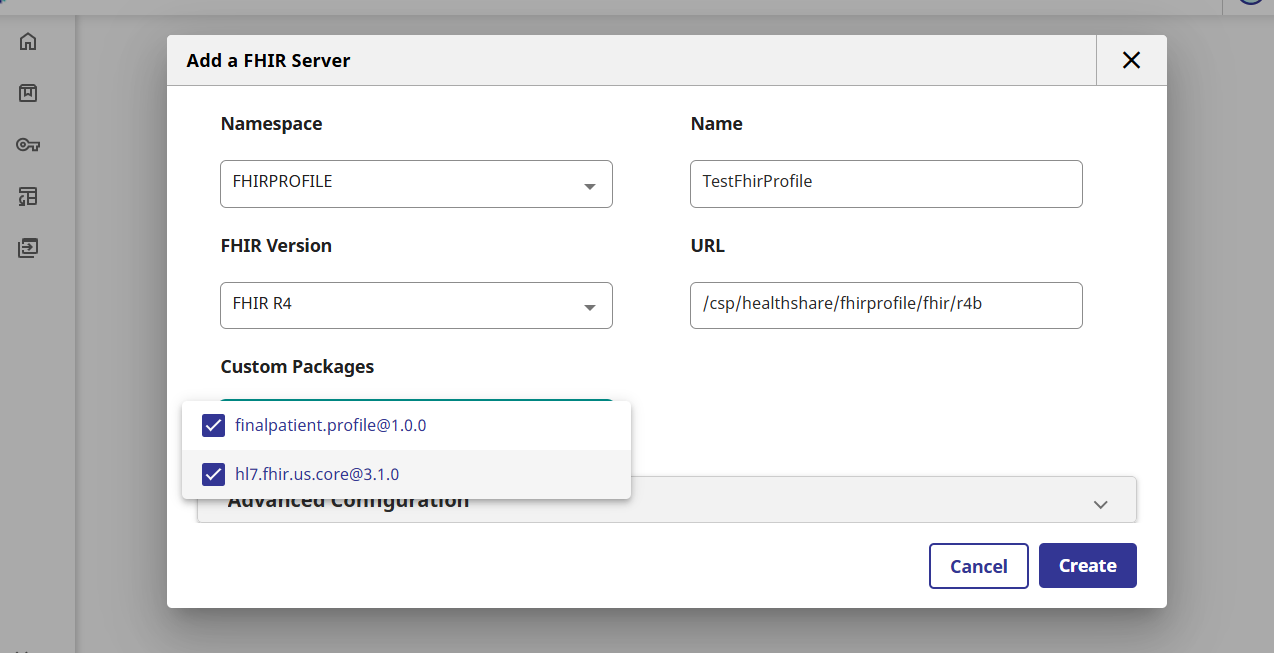Image resolution: width=1274 pixels, height=653 pixels.
Task: Focus the URL input field
Action: tap(886, 305)
